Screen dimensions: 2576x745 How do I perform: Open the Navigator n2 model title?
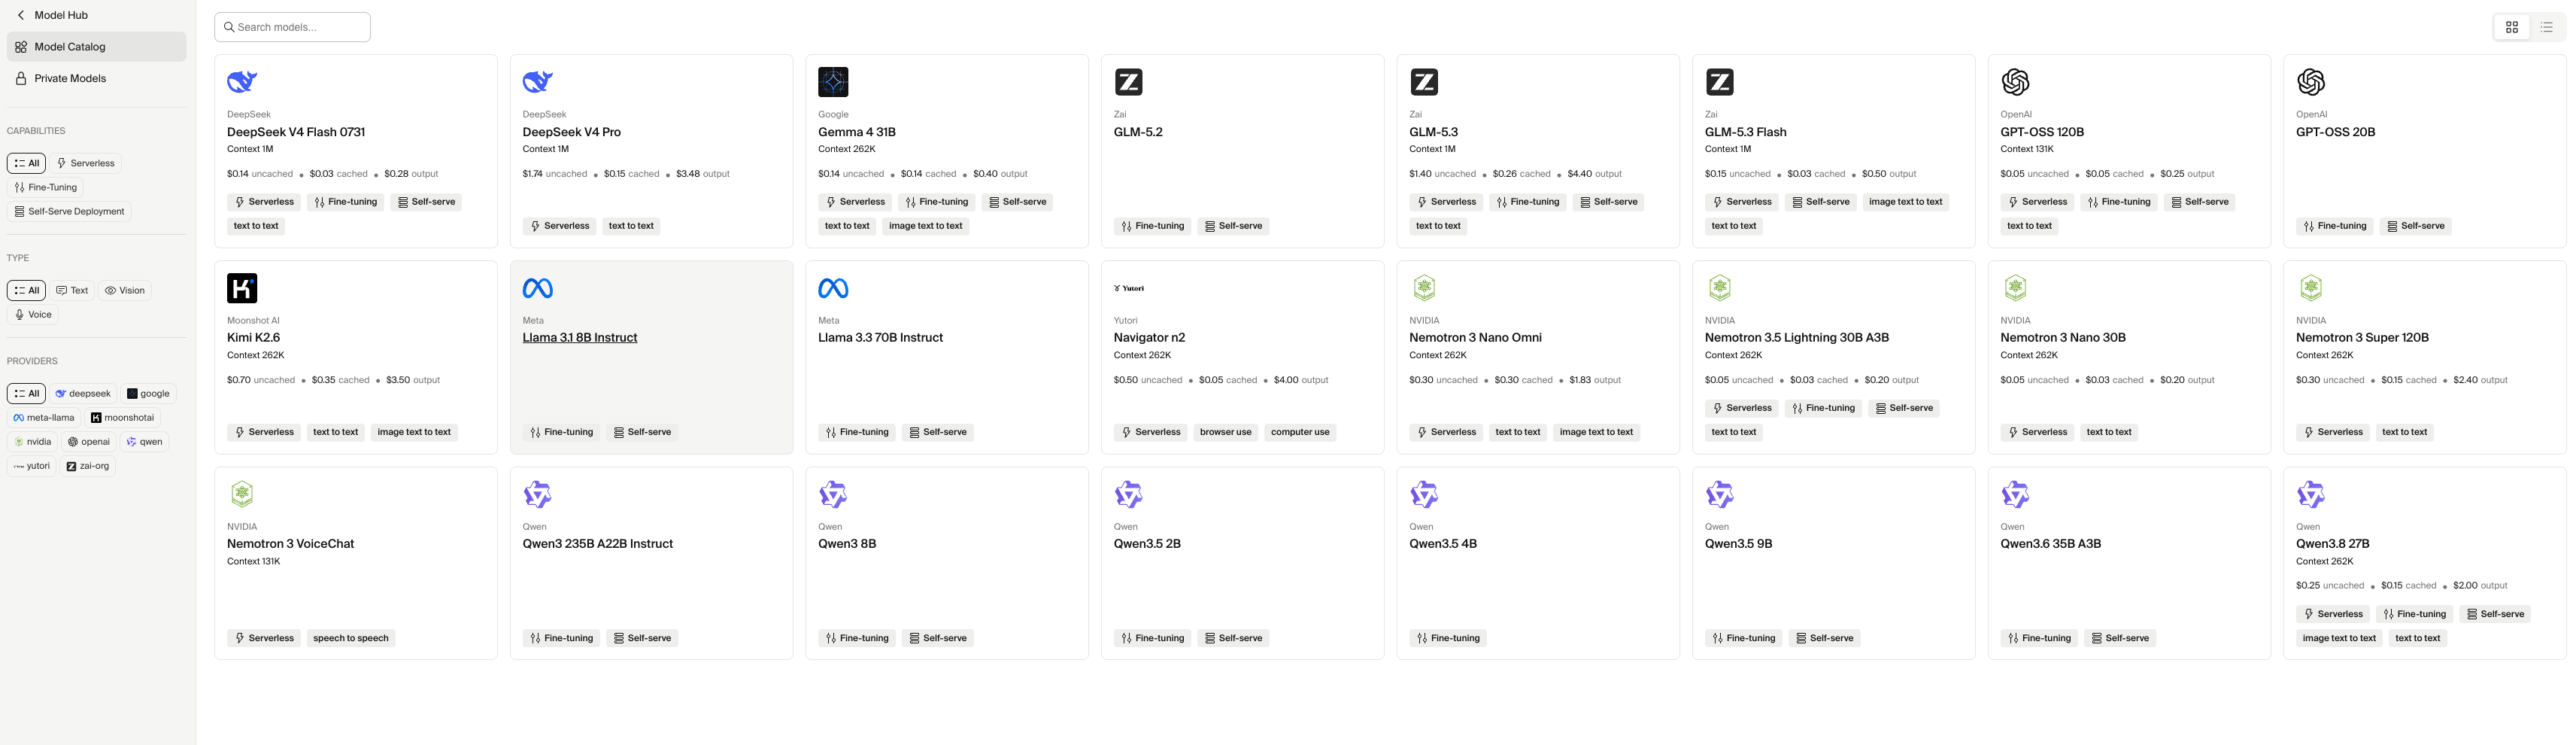(1150, 338)
